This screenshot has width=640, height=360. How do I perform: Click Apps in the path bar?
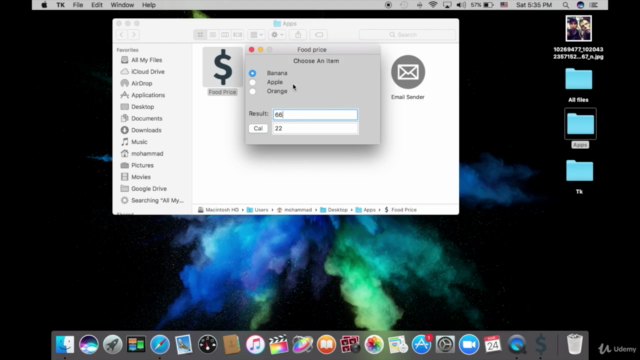pyautogui.click(x=365, y=210)
